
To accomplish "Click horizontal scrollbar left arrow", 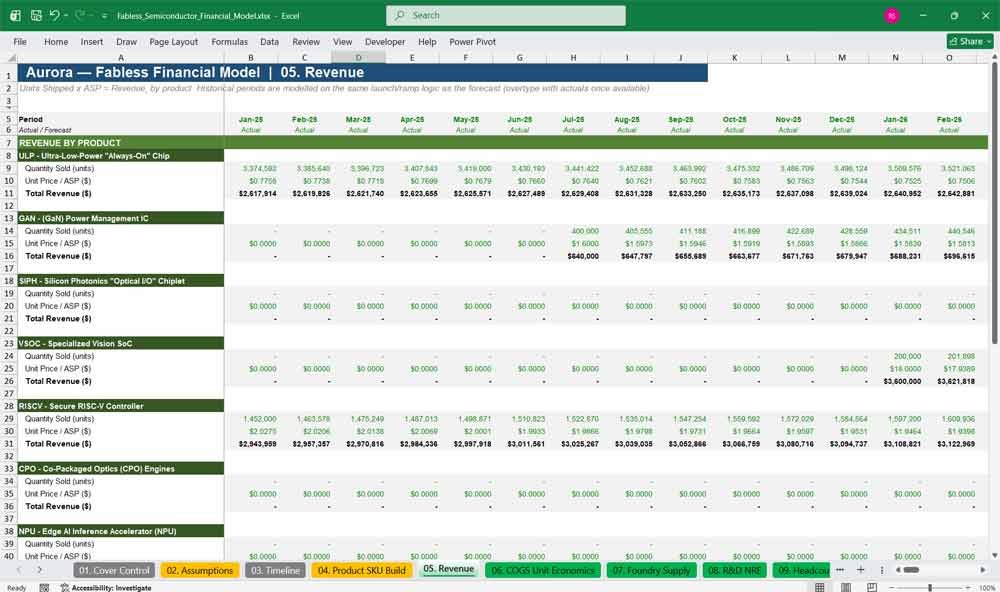I will click(x=898, y=570).
